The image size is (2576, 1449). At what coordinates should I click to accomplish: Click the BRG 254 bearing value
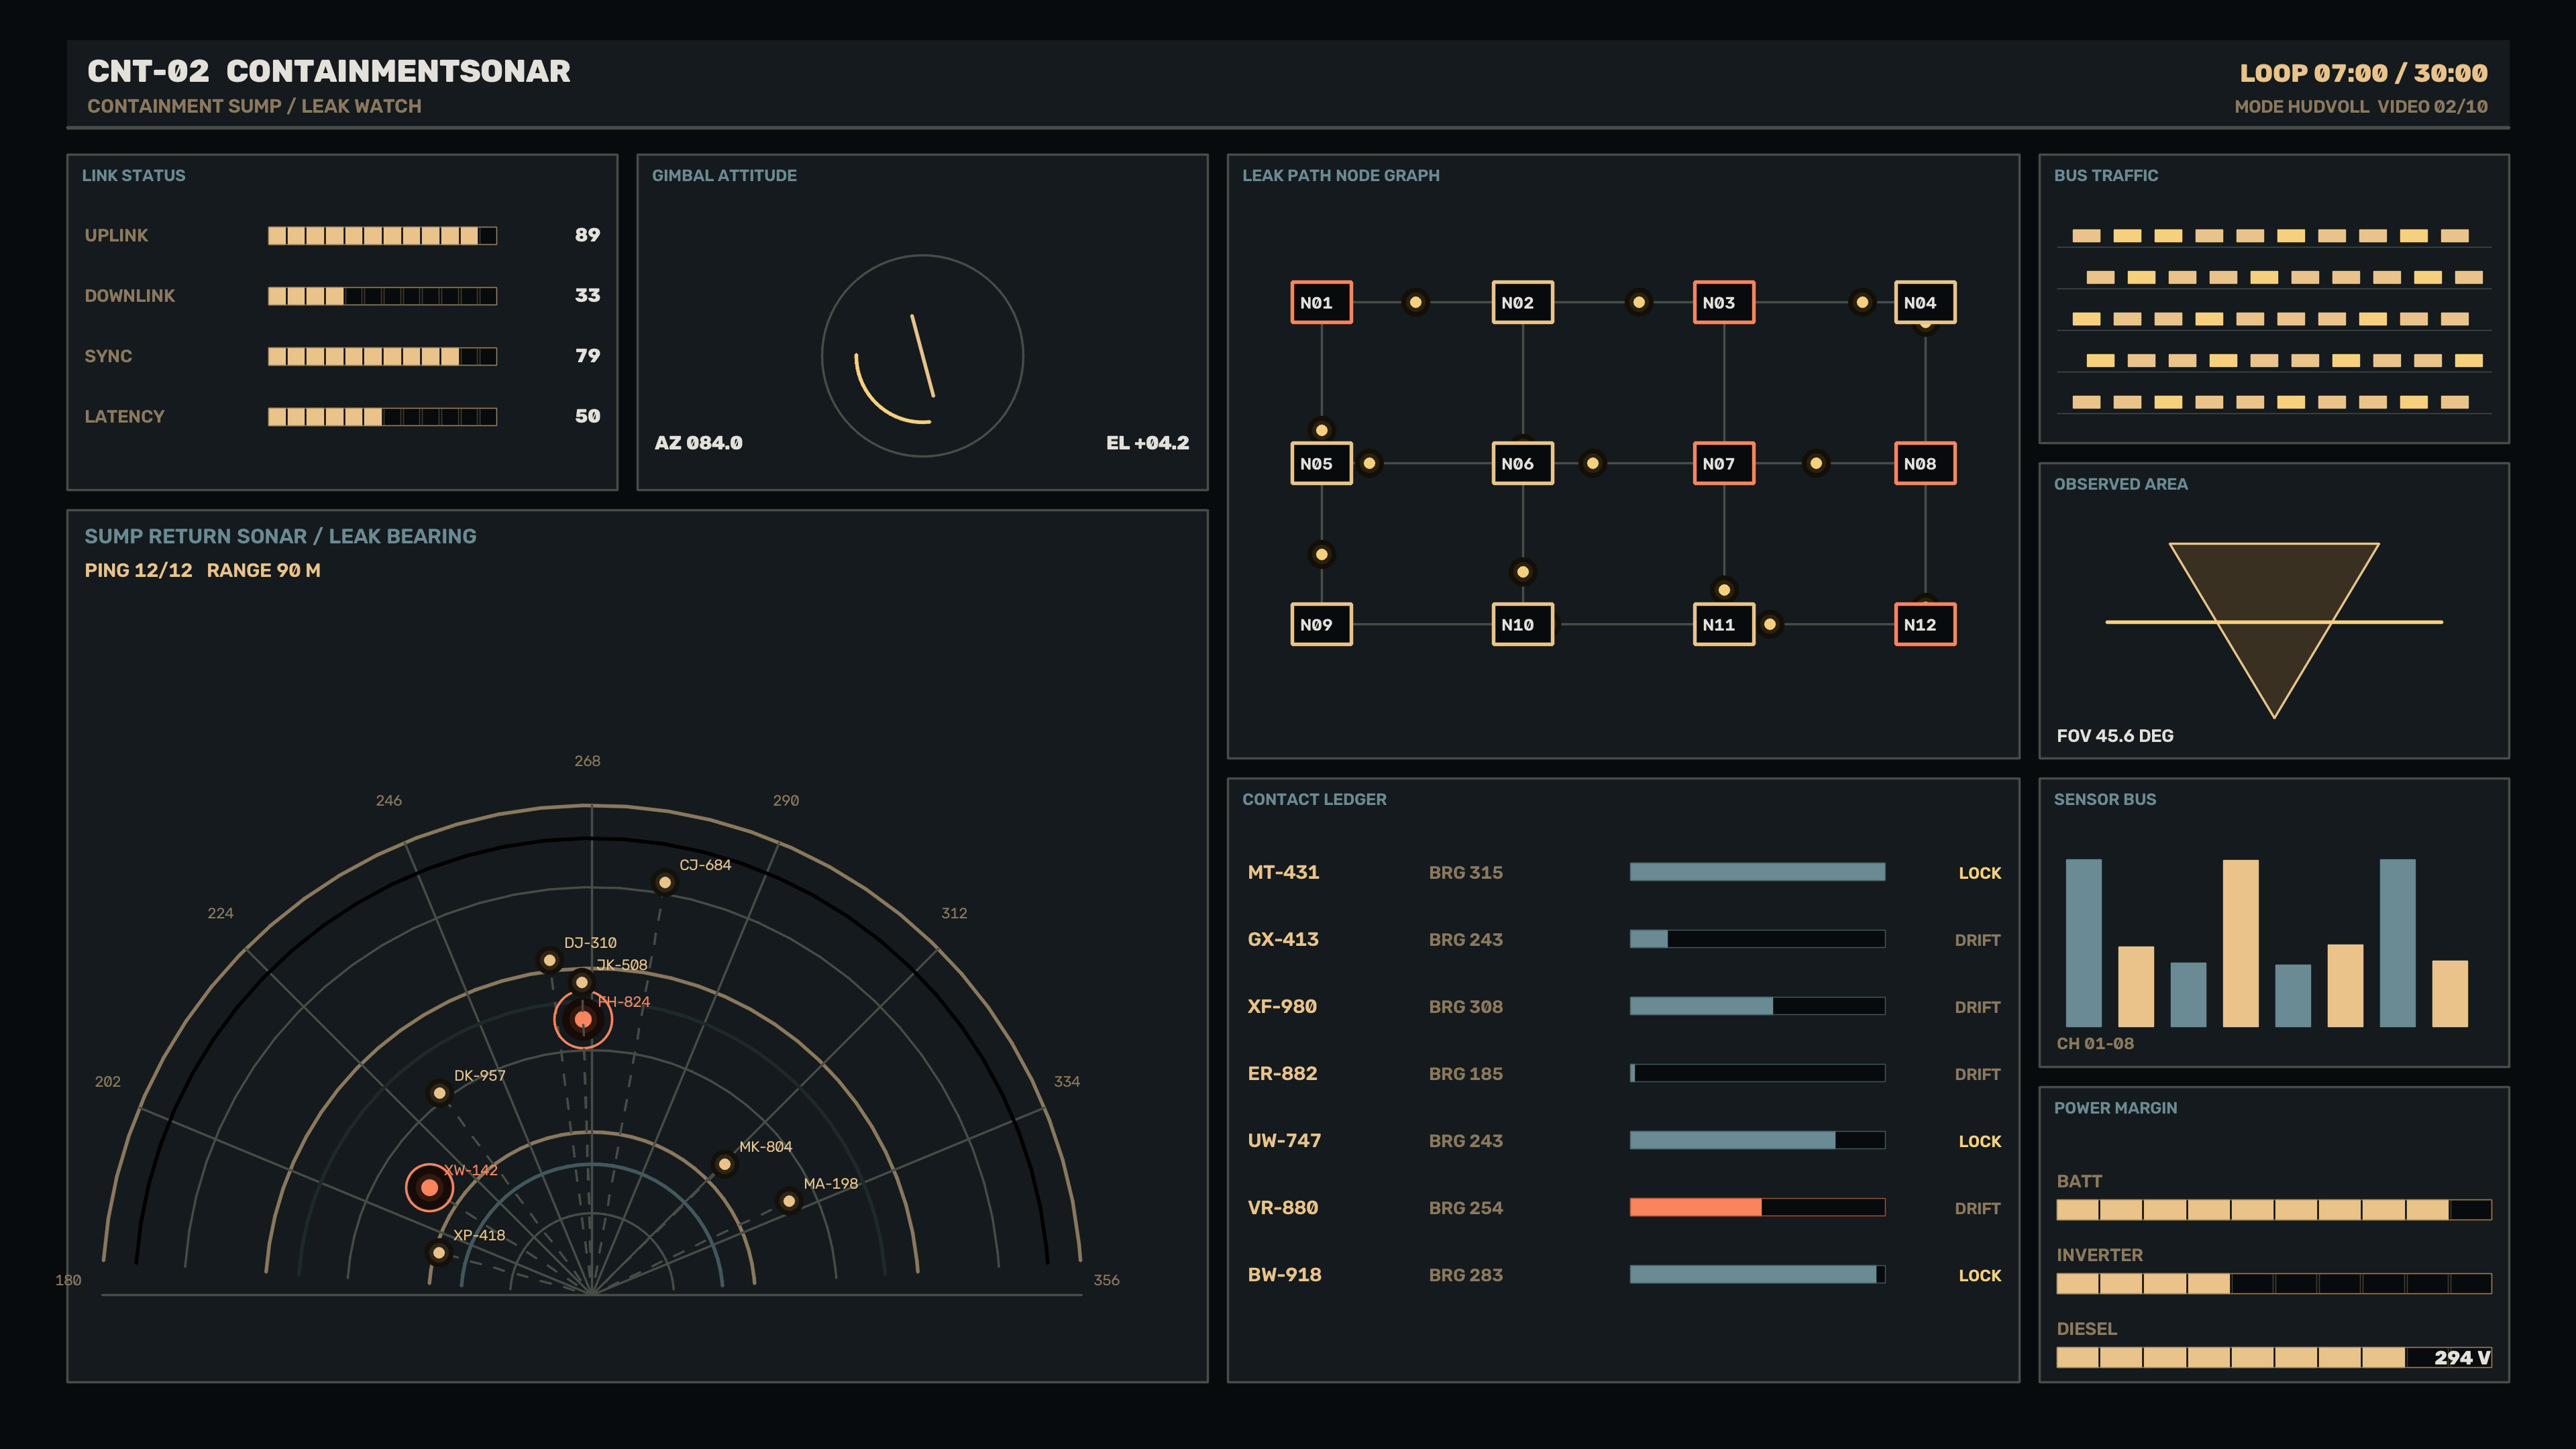click(1465, 1208)
